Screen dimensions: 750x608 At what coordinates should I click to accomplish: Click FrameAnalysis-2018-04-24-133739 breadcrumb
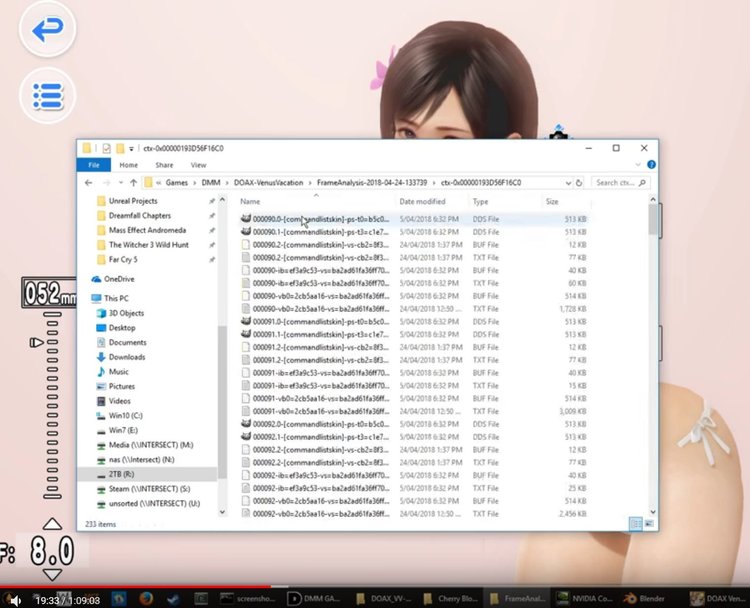coord(372,183)
